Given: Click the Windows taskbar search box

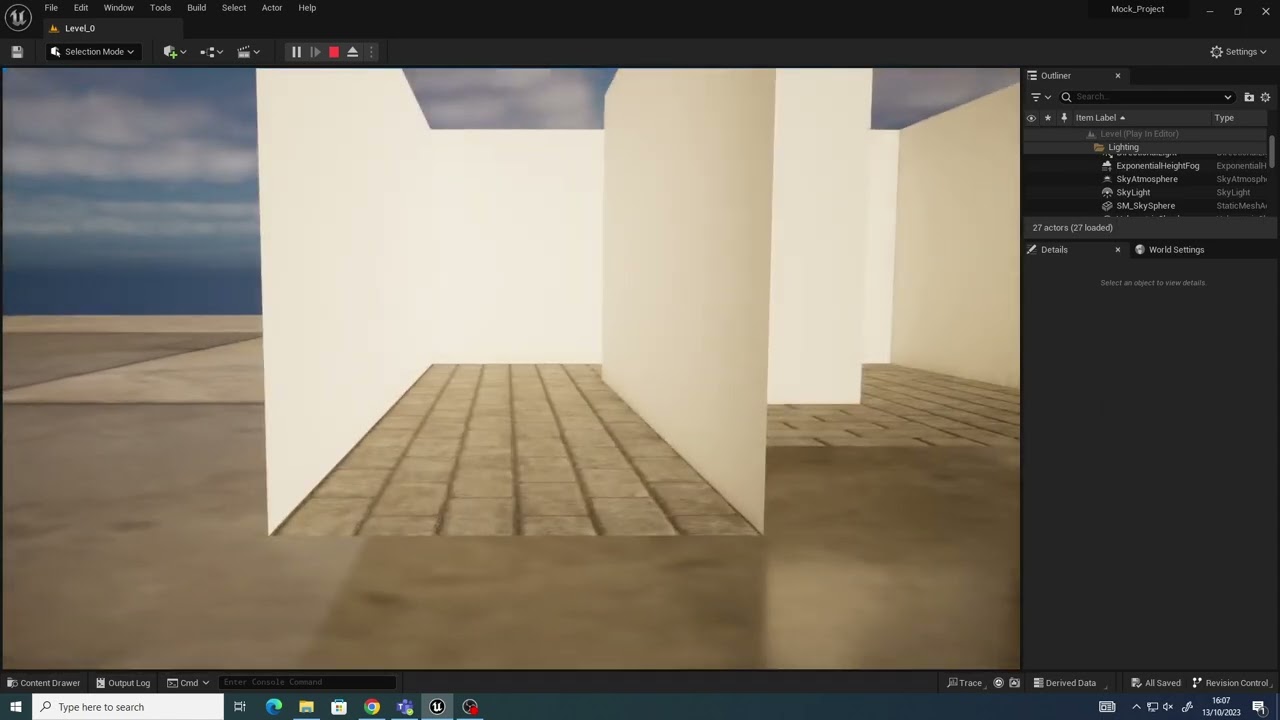Looking at the screenshot, I should pyautogui.click(x=128, y=707).
